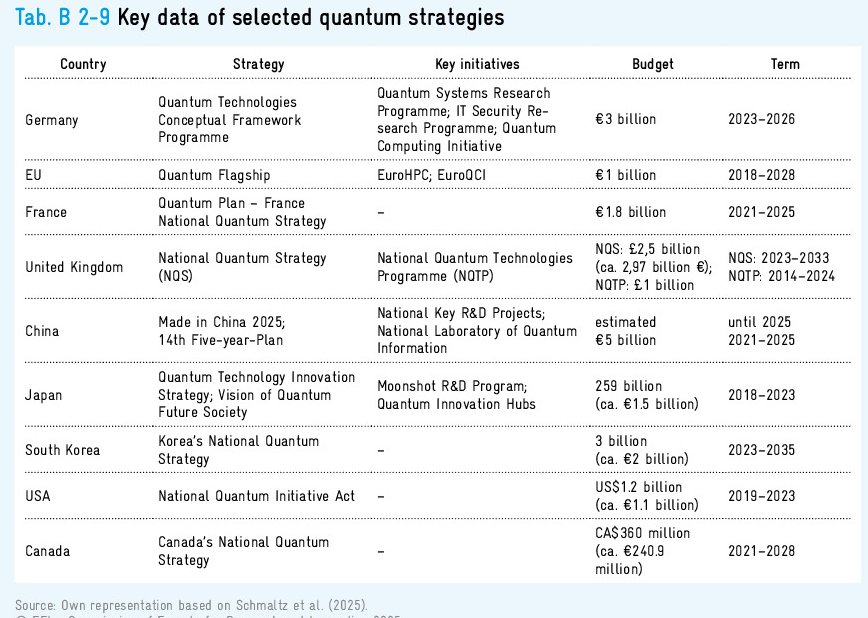The height and width of the screenshot is (618, 868).
Task: Click France's '€1.8 billion' budget cell
Action: click(630, 212)
